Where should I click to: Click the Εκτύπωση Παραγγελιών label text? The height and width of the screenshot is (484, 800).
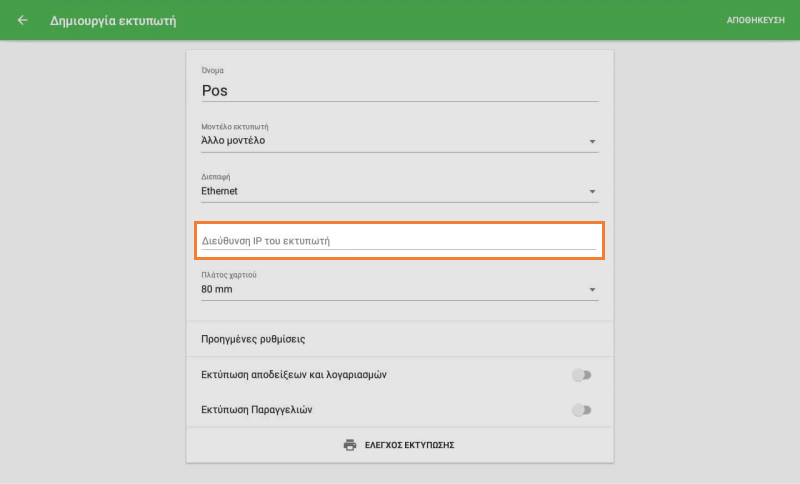[x=263, y=410]
